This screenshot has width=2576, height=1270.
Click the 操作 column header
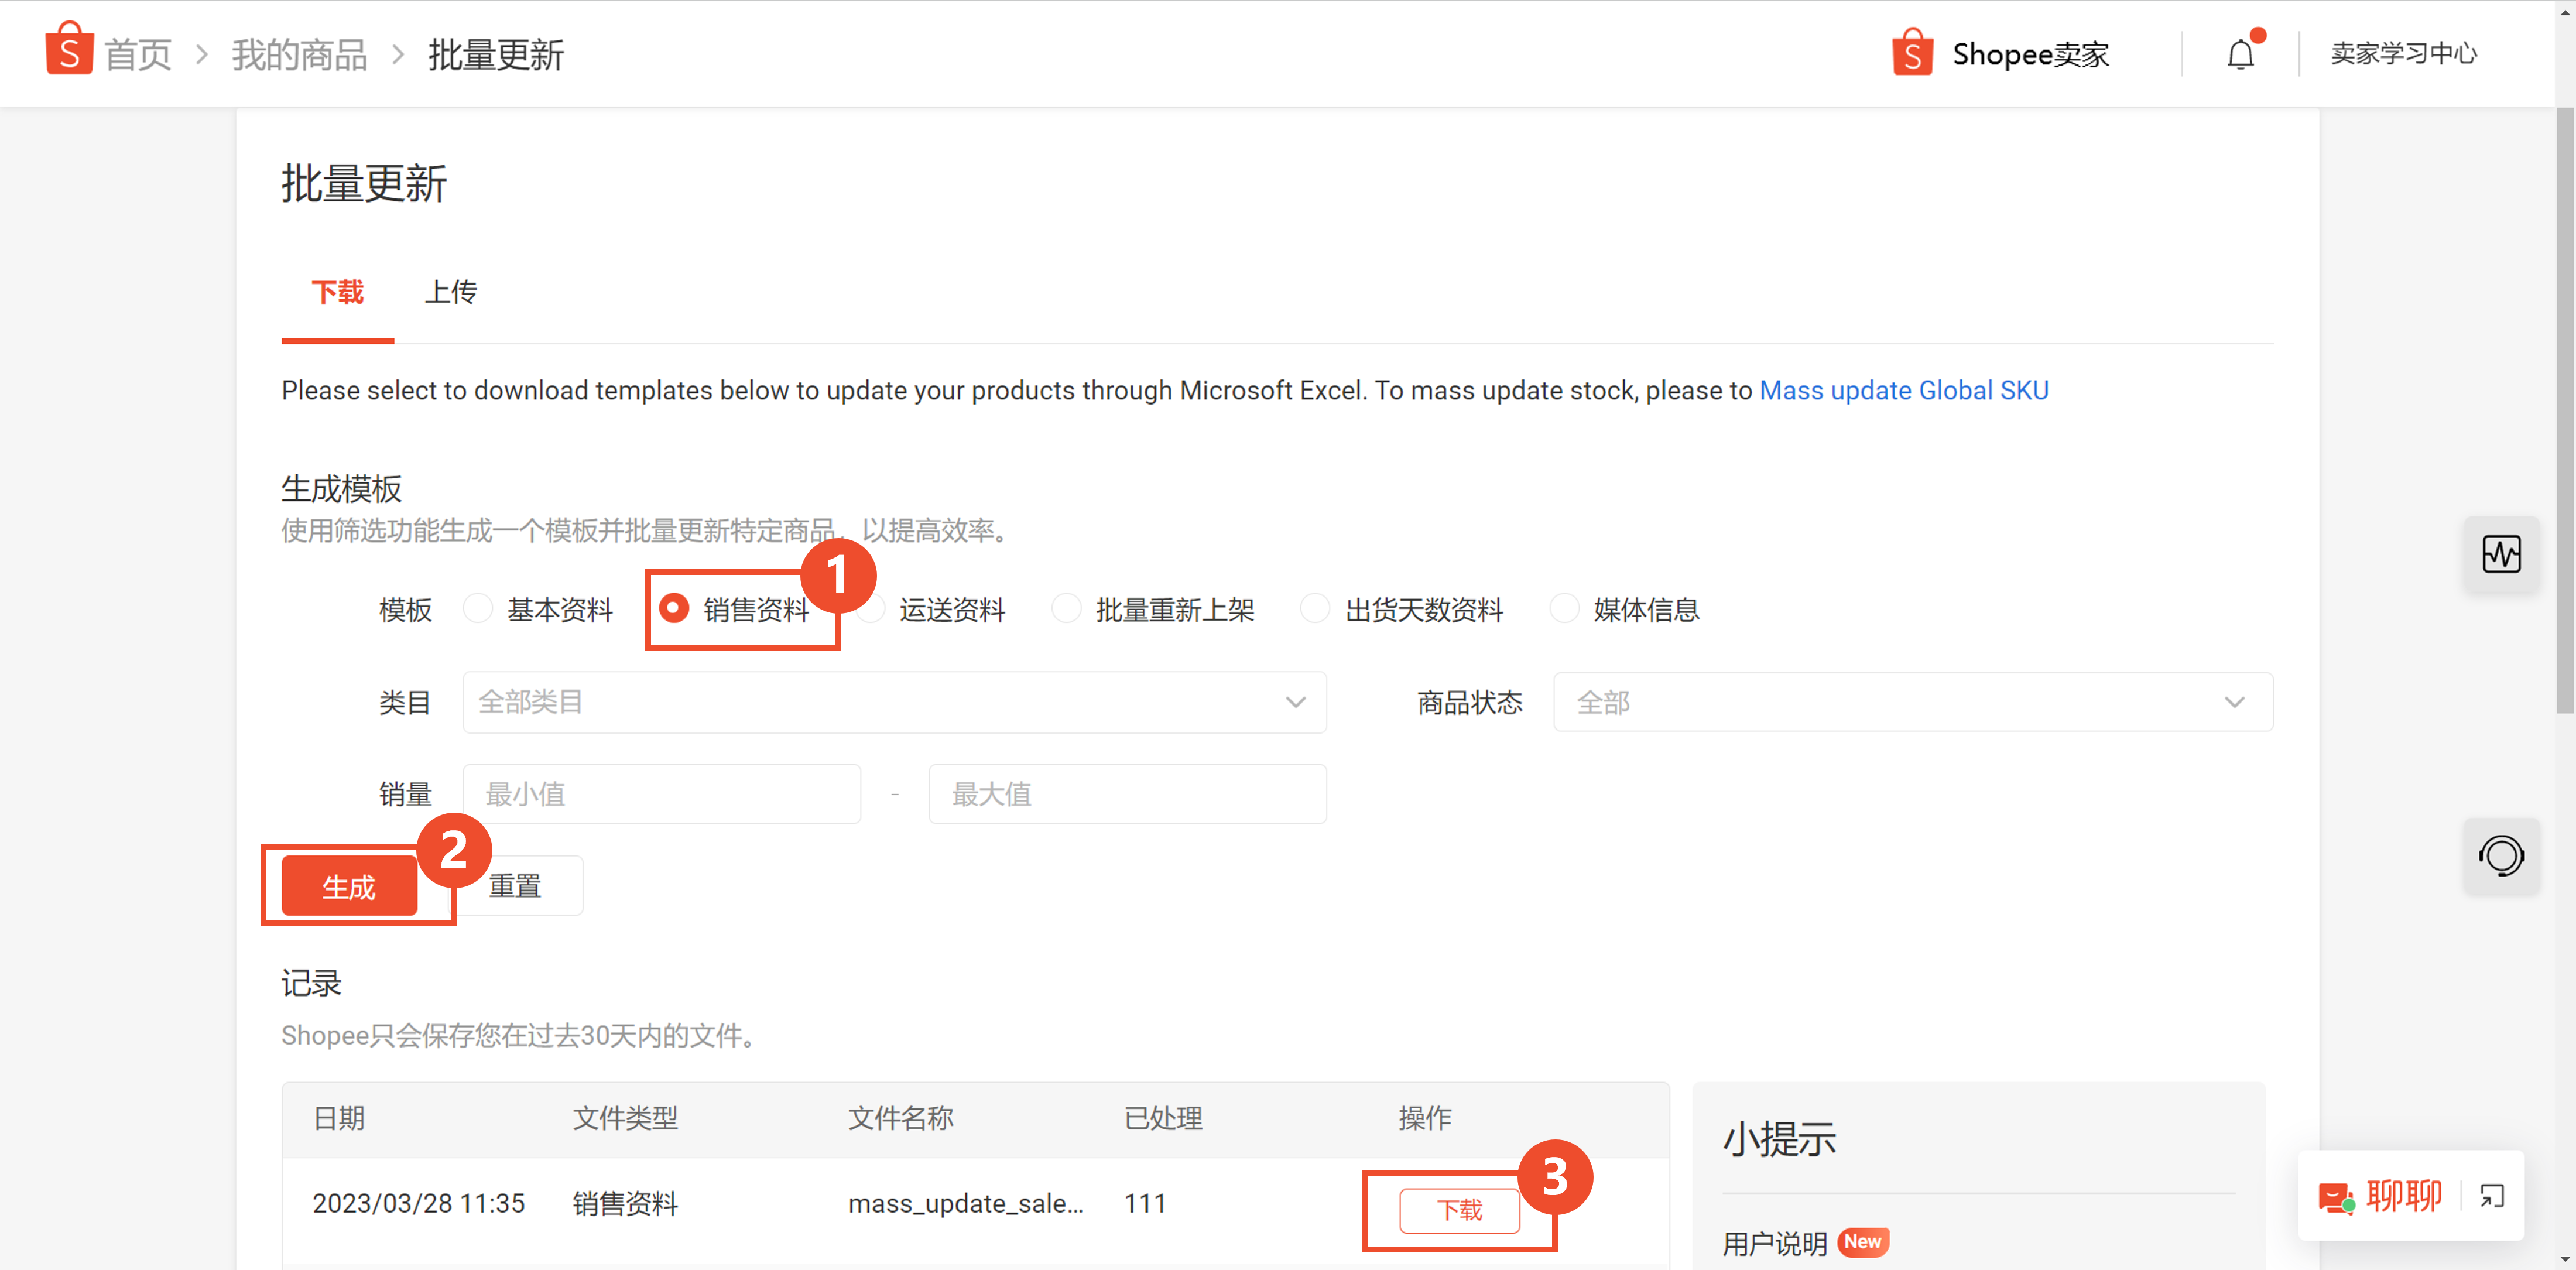pyautogui.click(x=1424, y=1118)
